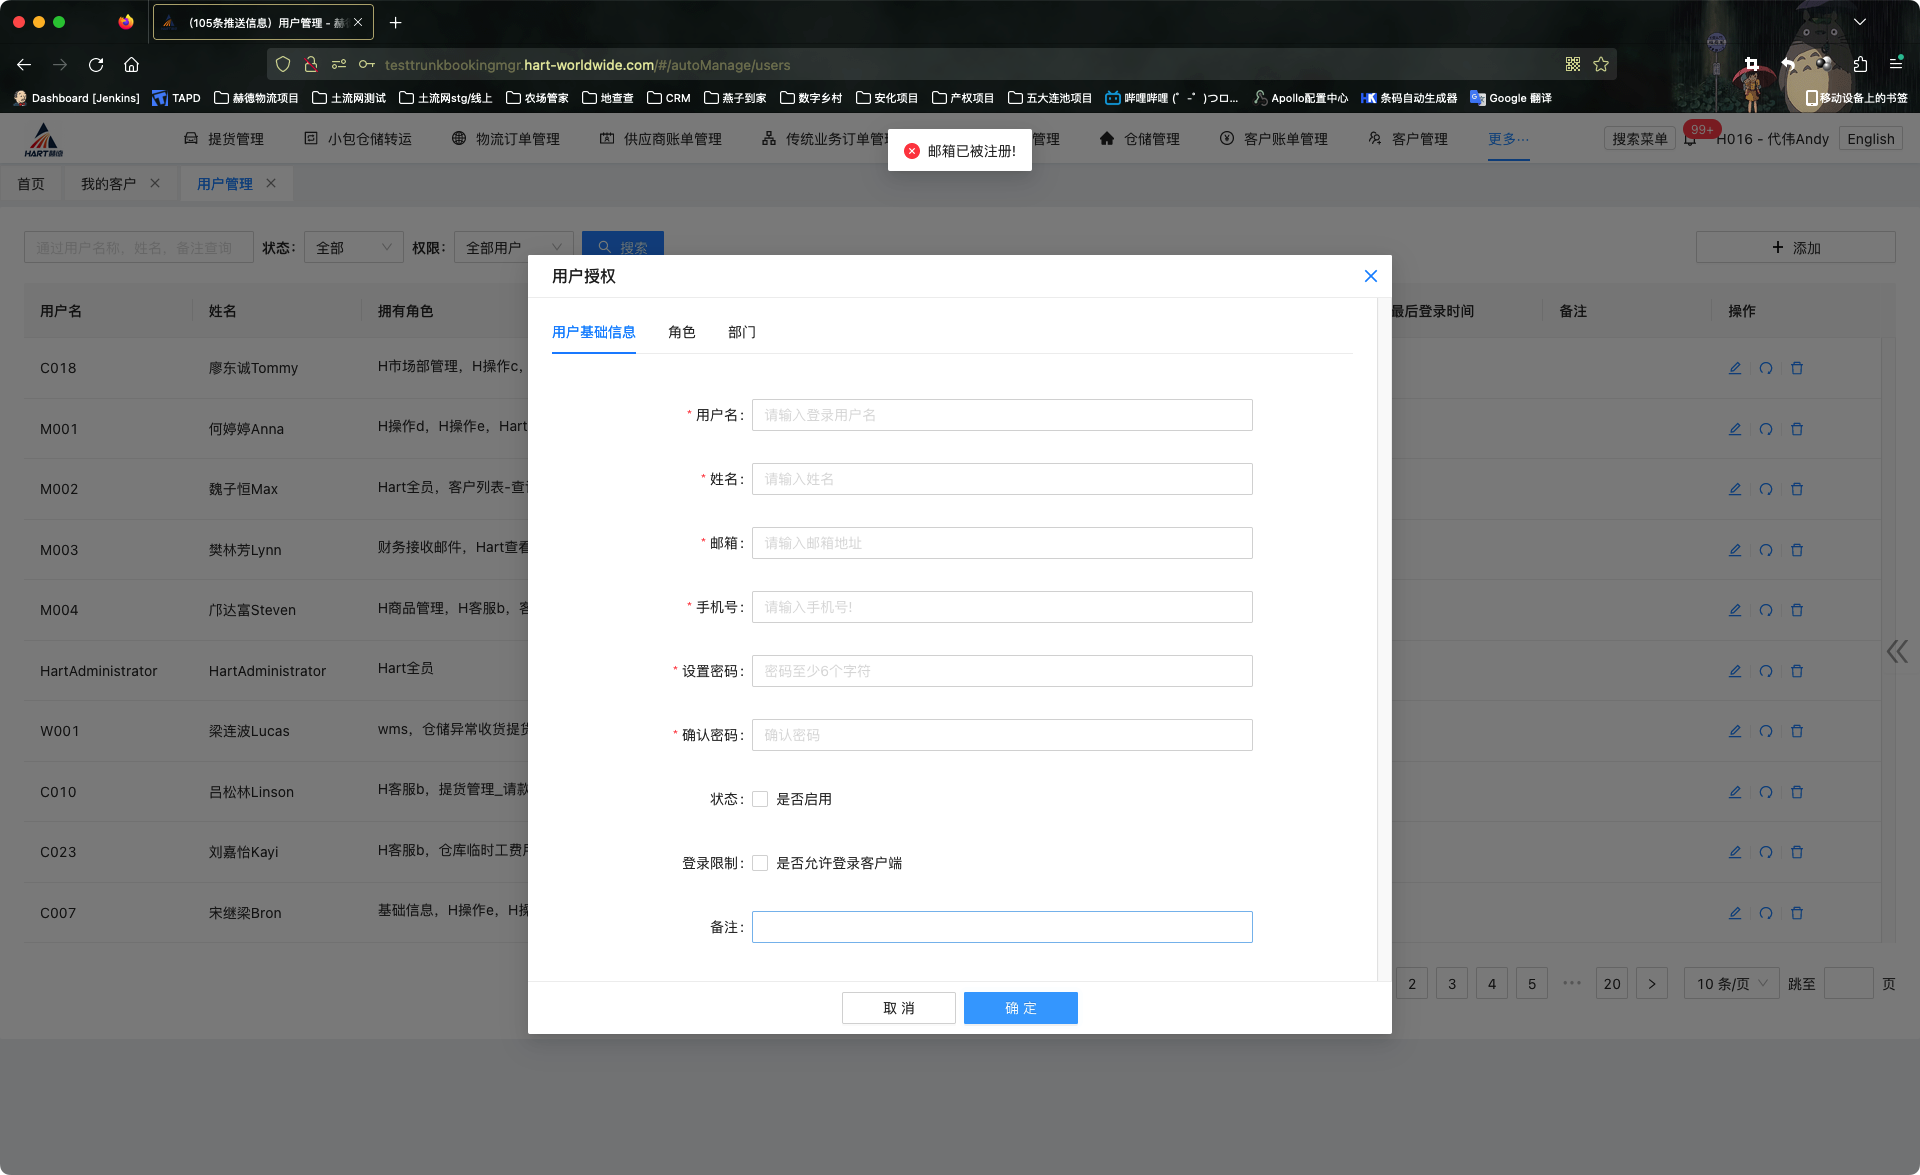Viewport: 1920px width, 1175px height.
Task: Click the 邮箱 email input field
Action: [1002, 543]
